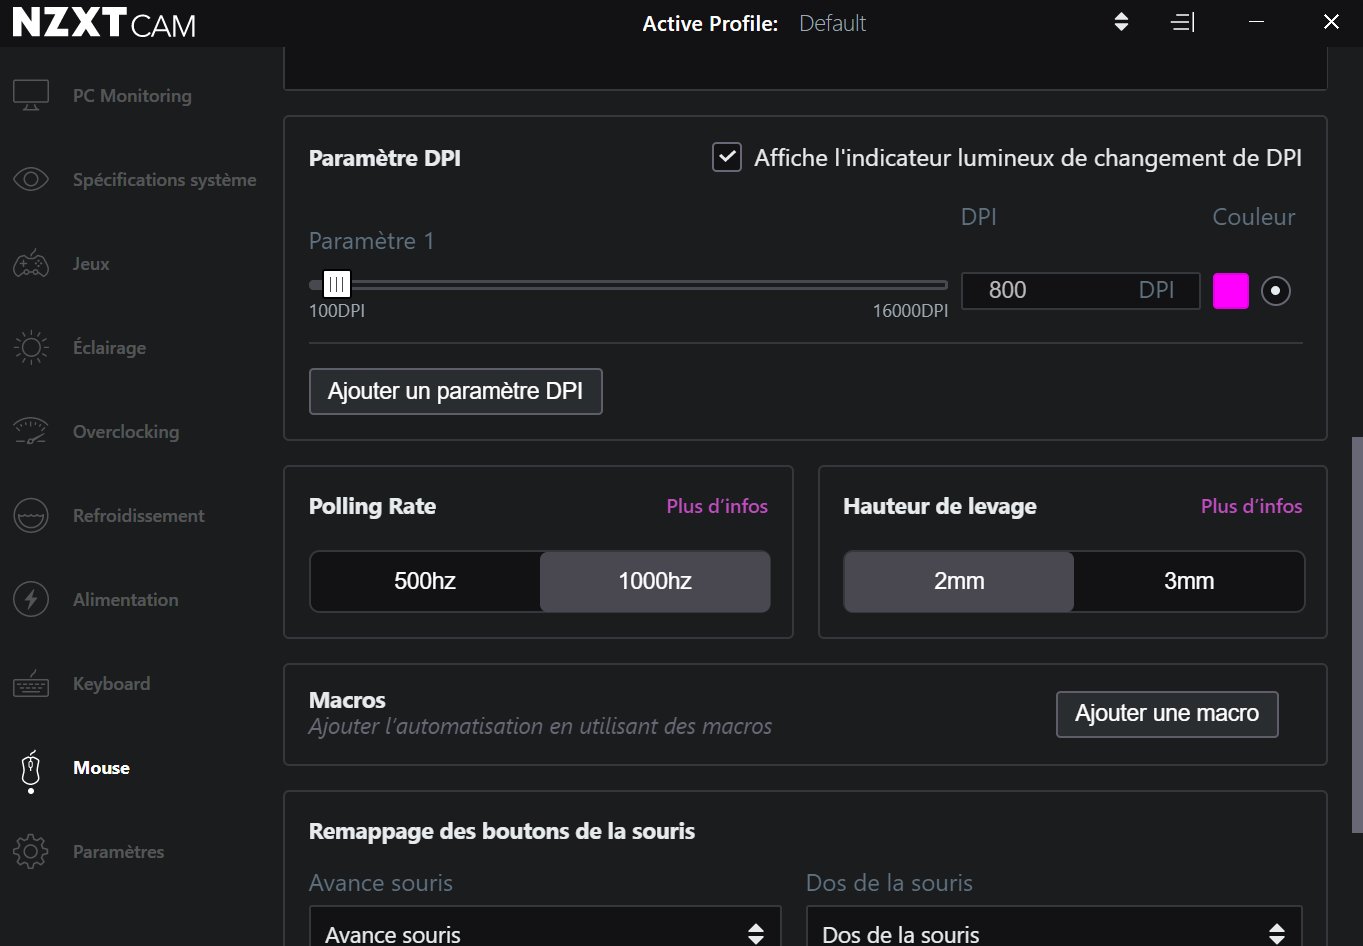
Task: Click the PC Monitoring monitor icon
Action: pos(31,96)
